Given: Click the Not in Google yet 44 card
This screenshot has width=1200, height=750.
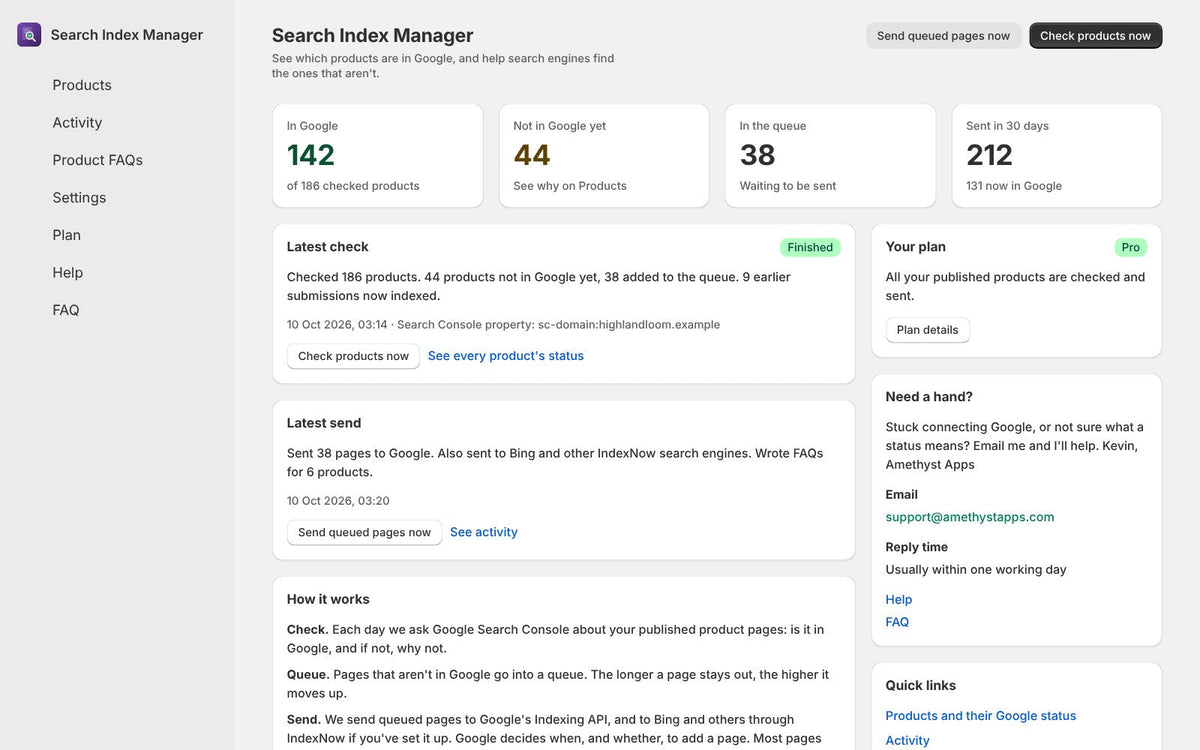Looking at the screenshot, I should [x=604, y=156].
